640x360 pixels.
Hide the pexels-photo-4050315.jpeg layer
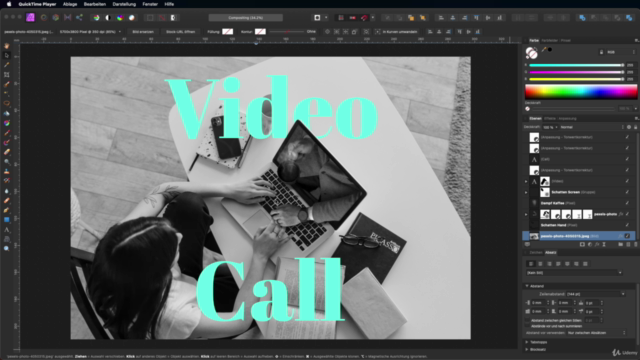tap(627, 236)
